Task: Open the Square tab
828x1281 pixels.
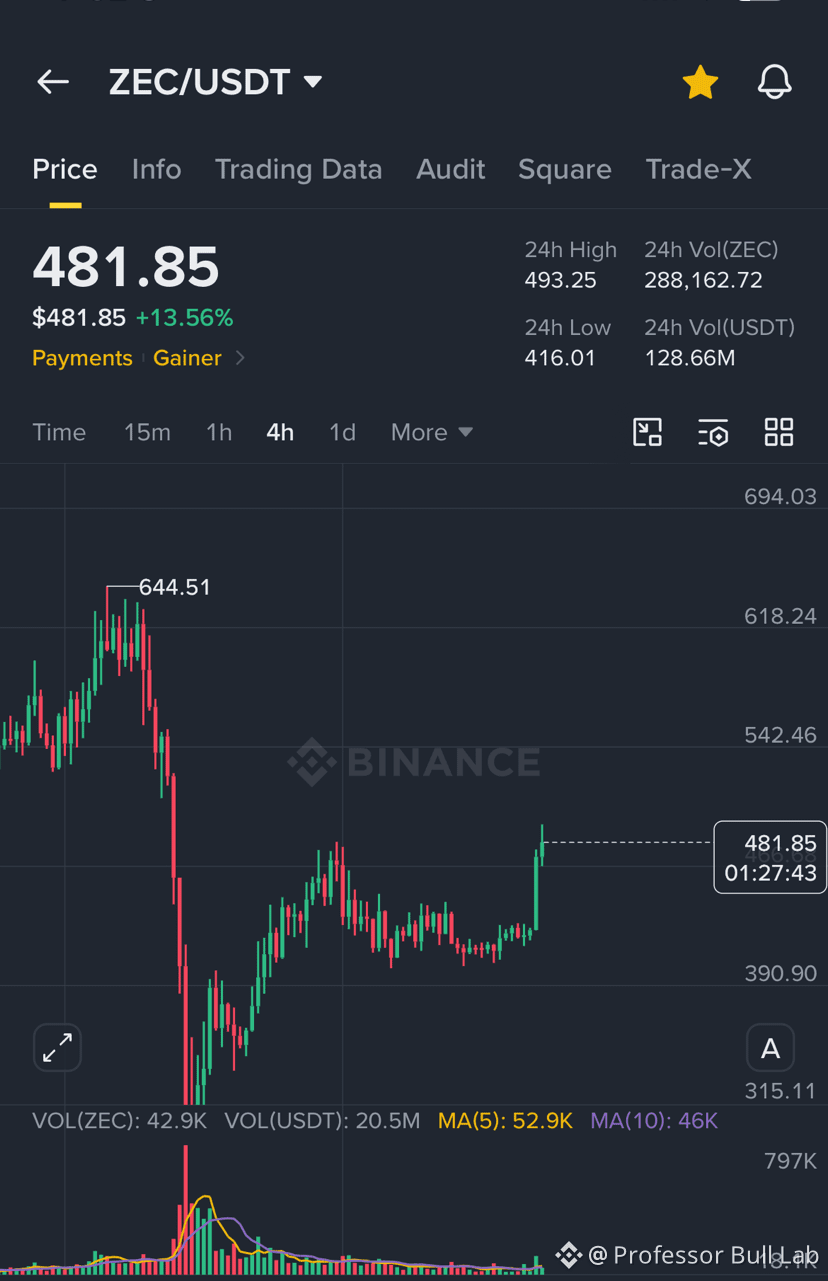Action: (x=564, y=169)
